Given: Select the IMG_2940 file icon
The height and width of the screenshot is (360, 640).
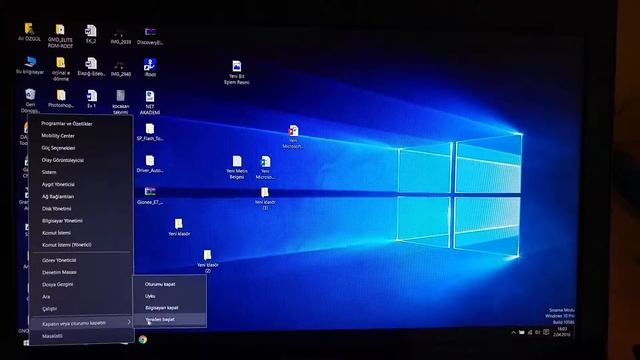Looking at the screenshot, I should 120,68.
